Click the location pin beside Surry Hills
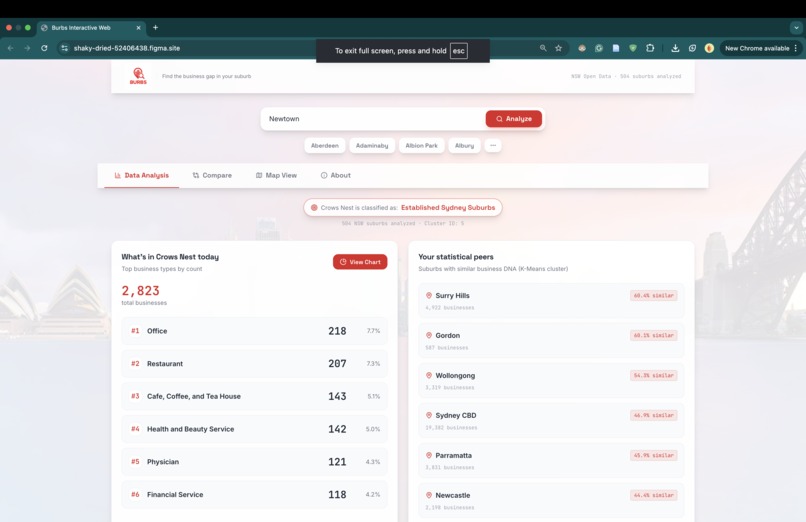The height and width of the screenshot is (522, 806). 429,295
